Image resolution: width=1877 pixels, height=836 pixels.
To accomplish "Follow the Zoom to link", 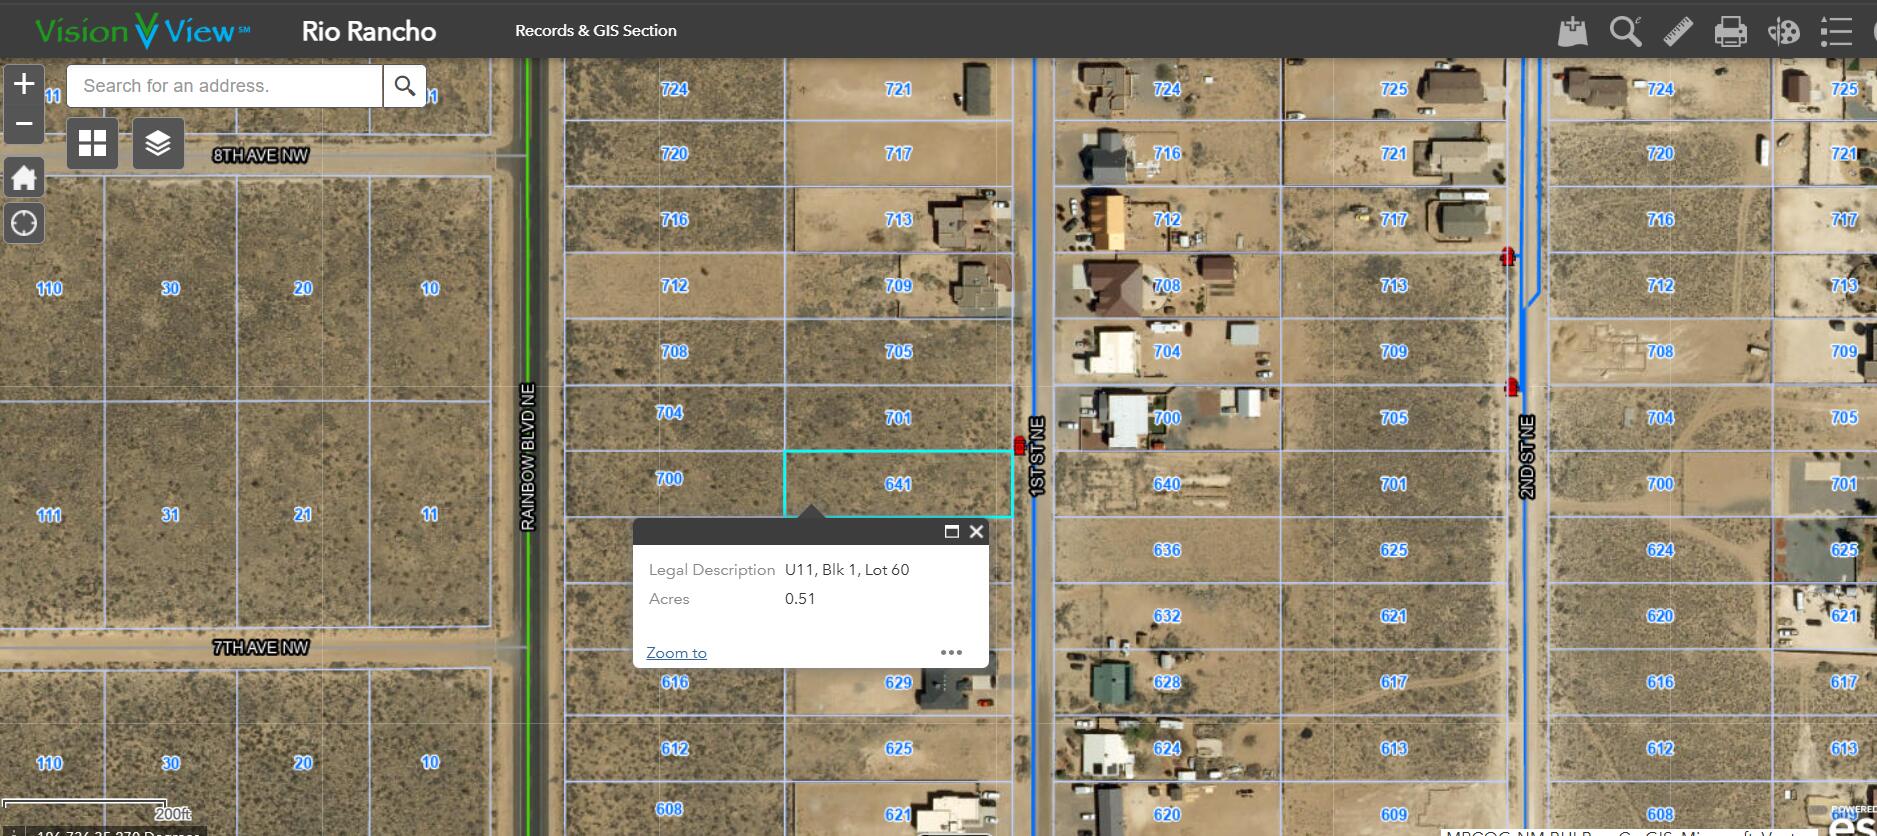I will click(676, 653).
